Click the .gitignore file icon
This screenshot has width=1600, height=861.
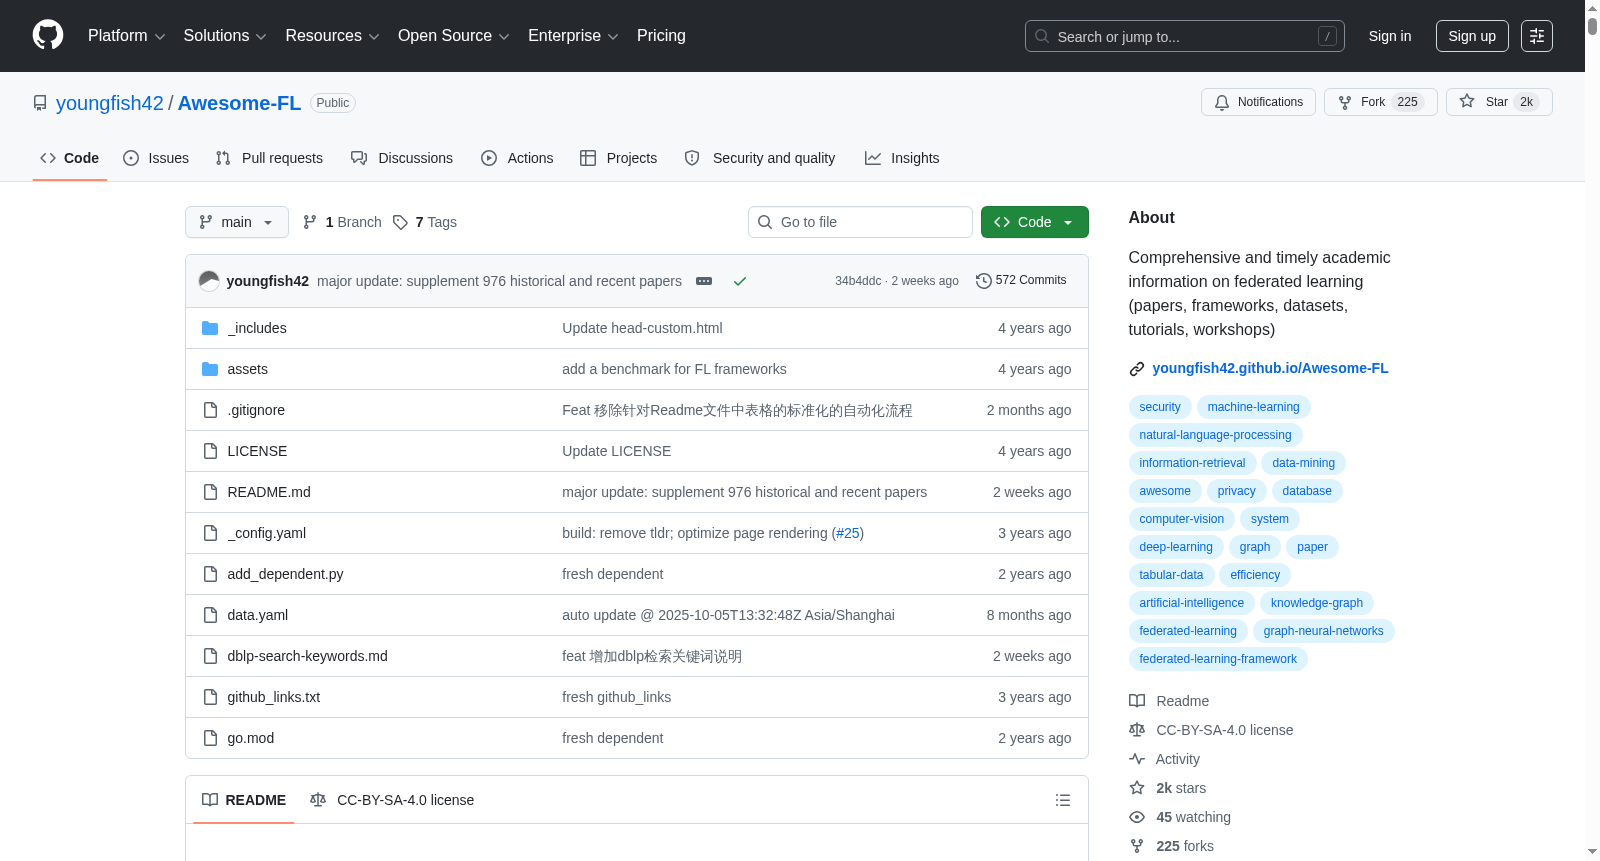click(210, 410)
